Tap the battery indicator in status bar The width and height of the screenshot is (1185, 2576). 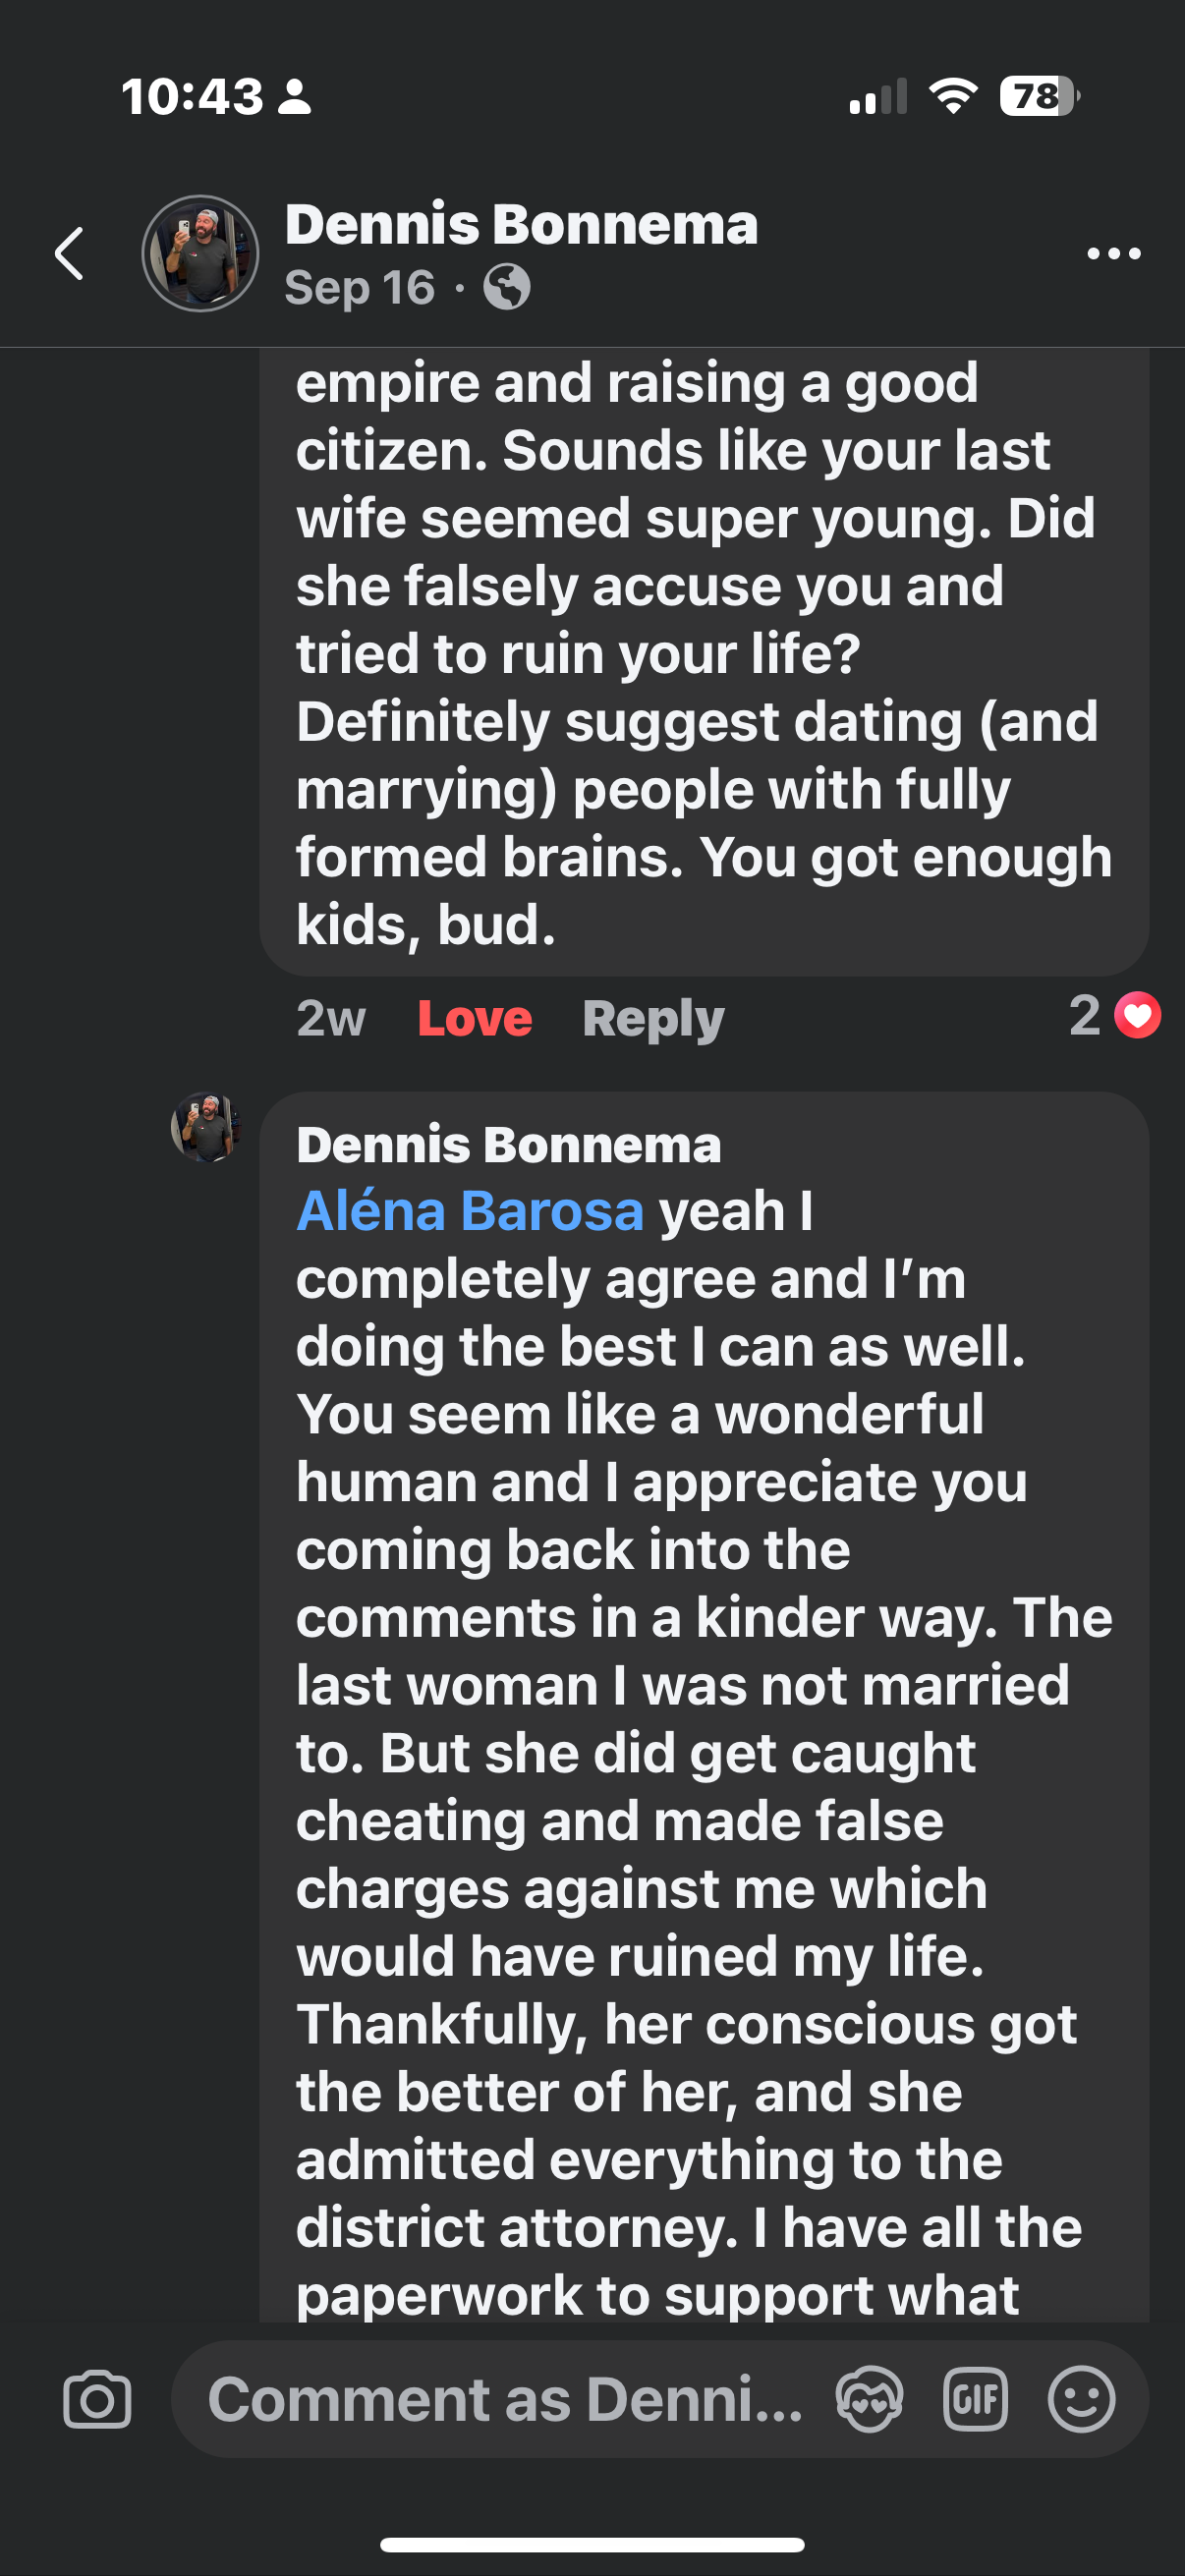pos(1040,97)
